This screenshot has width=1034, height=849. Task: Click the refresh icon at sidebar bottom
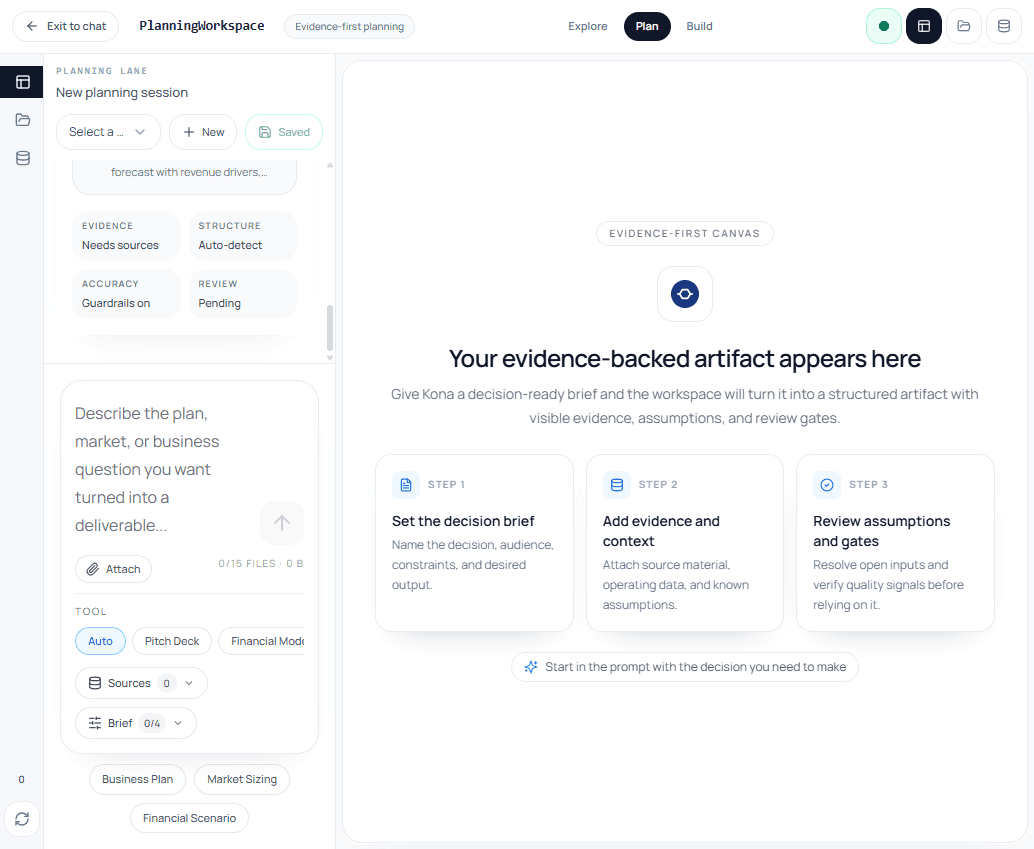point(22,819)
